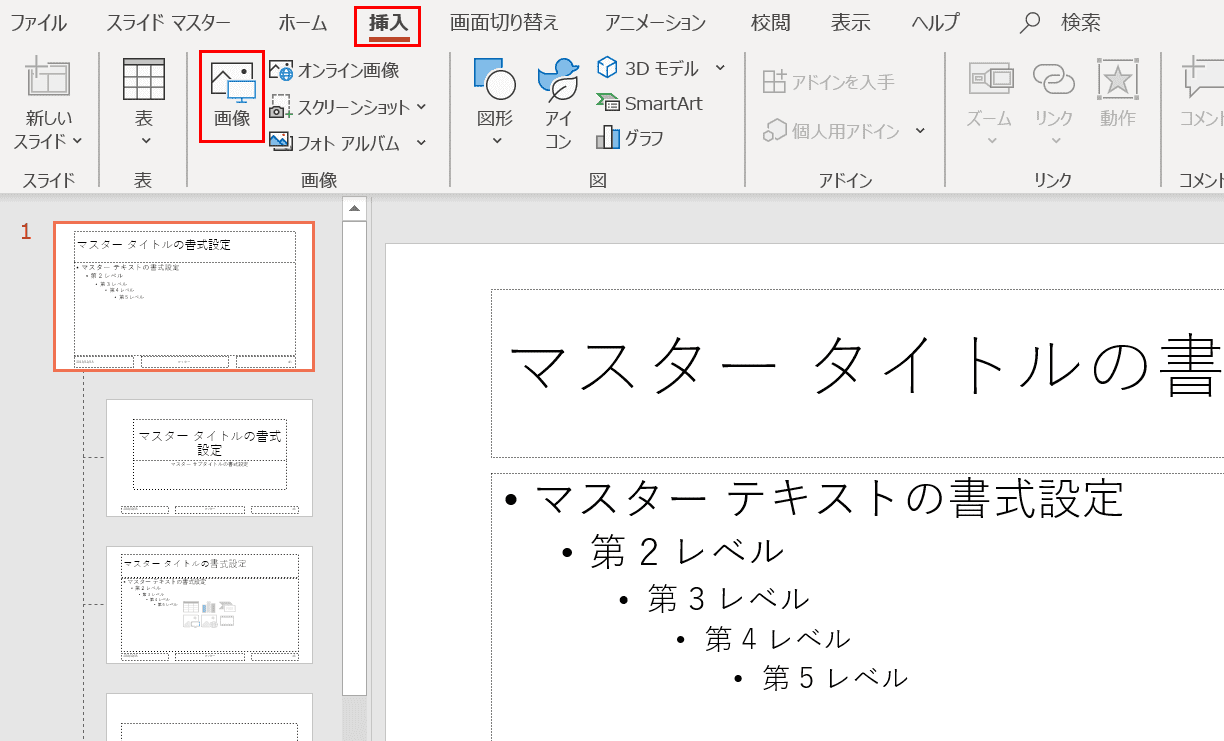1224x741 pixels.
Task: Click the thumbnail pane scroll up arrow
Action: click(354, 209)
